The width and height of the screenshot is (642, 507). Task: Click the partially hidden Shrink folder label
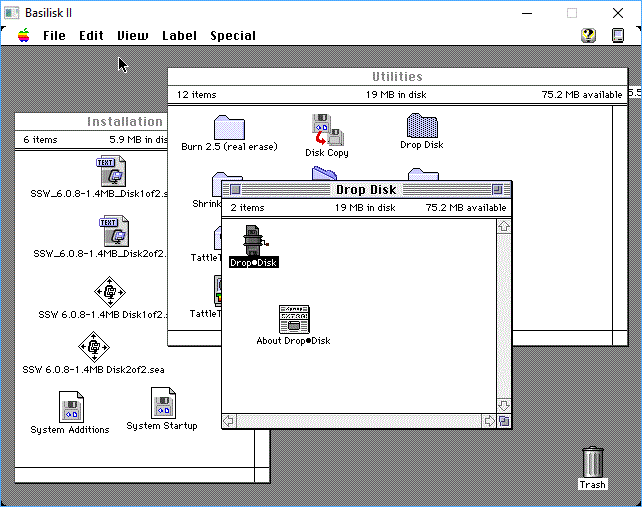click(207, 204)
